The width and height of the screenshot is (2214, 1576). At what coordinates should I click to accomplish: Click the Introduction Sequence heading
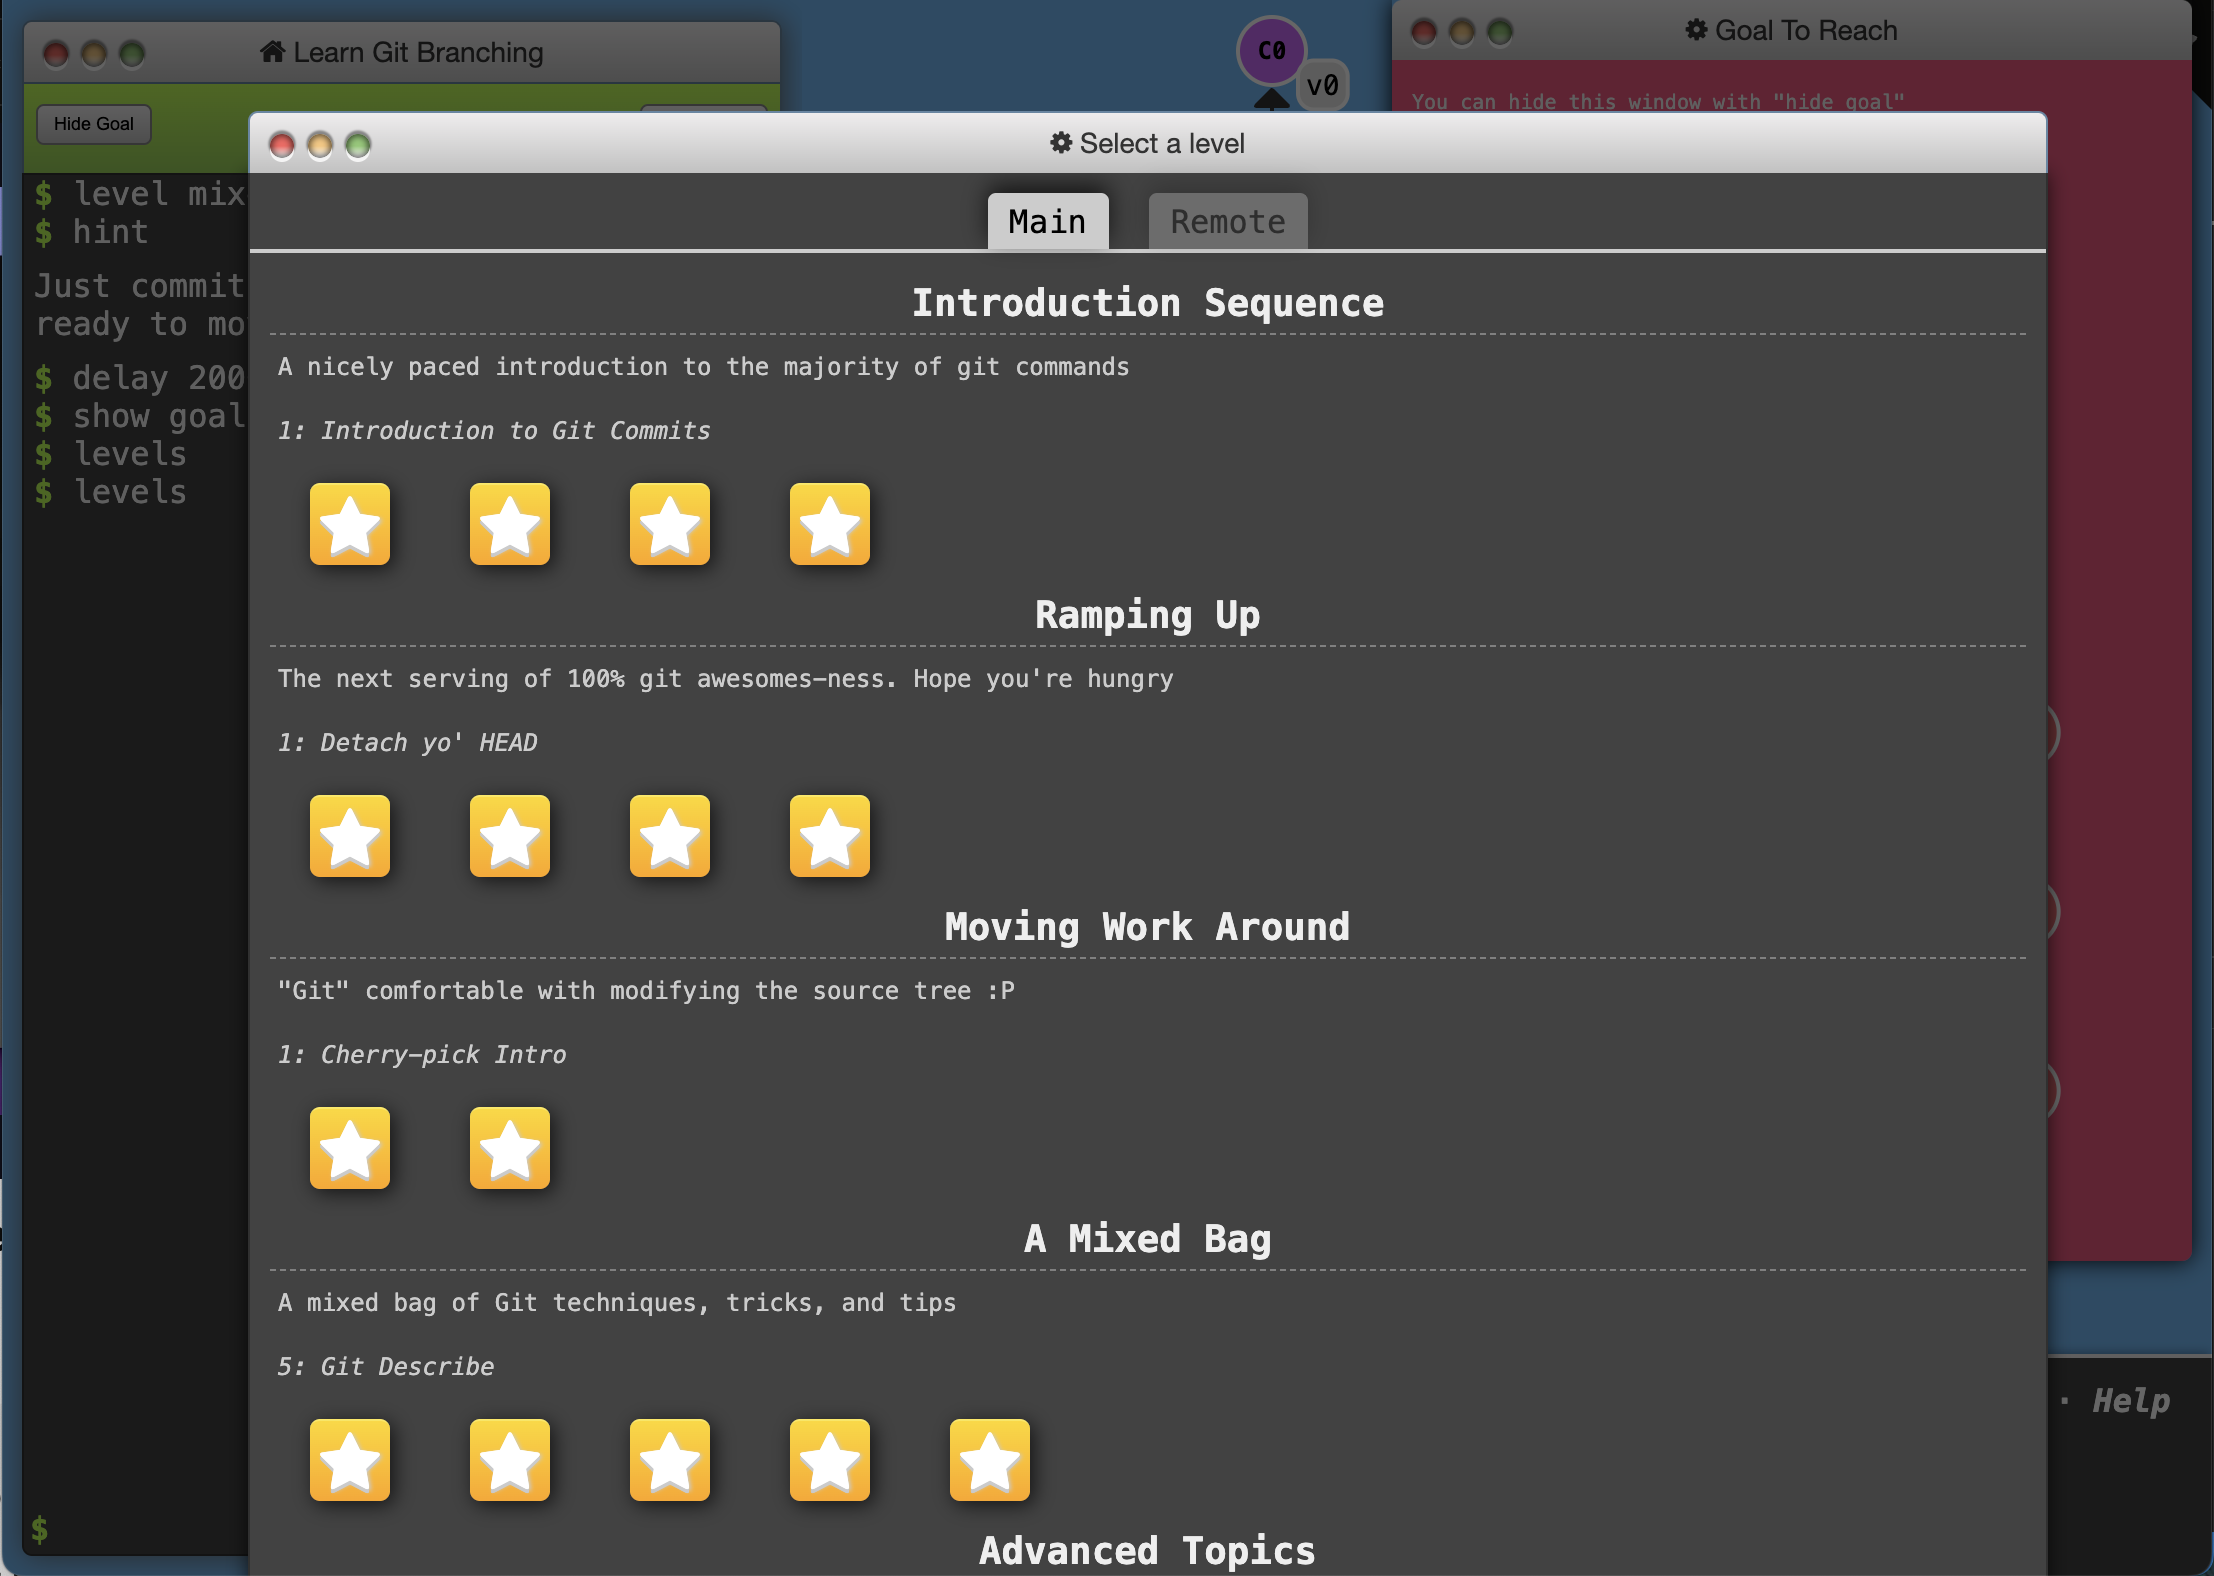(1148, 303)
